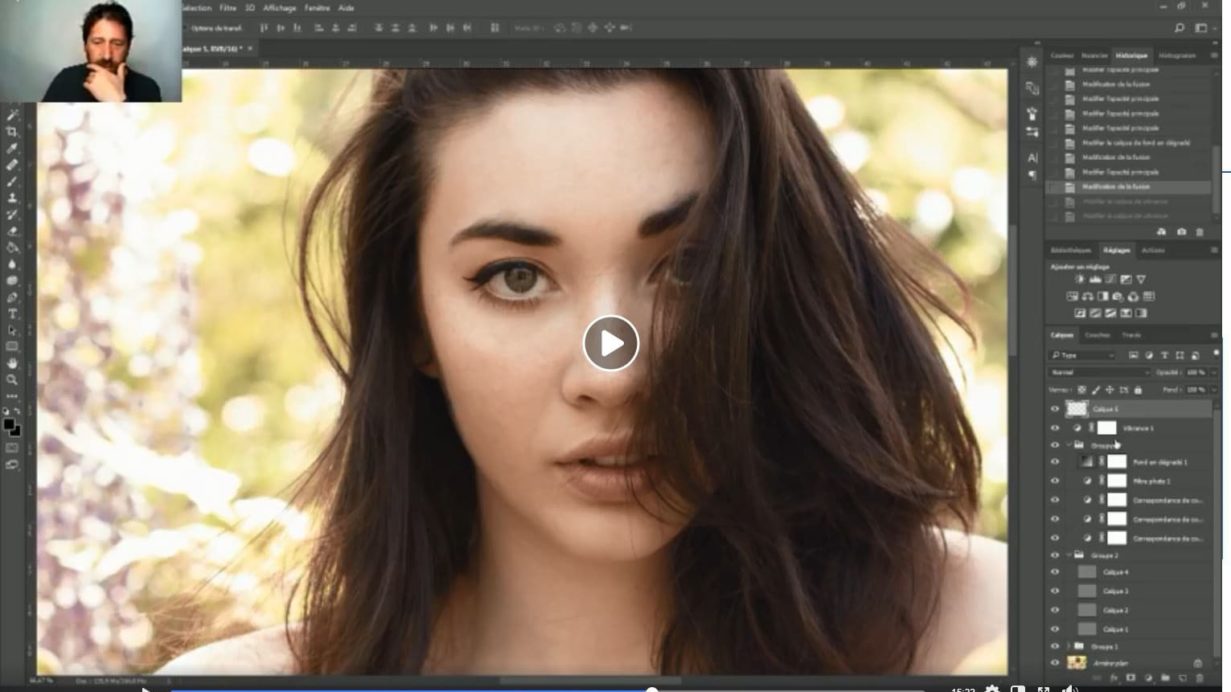Click the Opacité value field

1196,372
